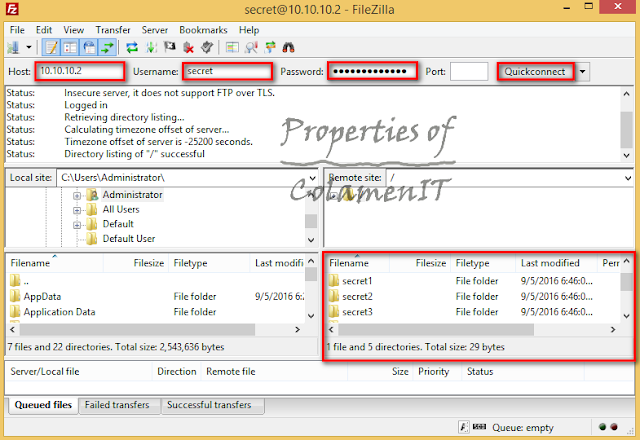640x440 pixels.
Task: Refresh the file and folder lists
Action: tap(132, 48)
